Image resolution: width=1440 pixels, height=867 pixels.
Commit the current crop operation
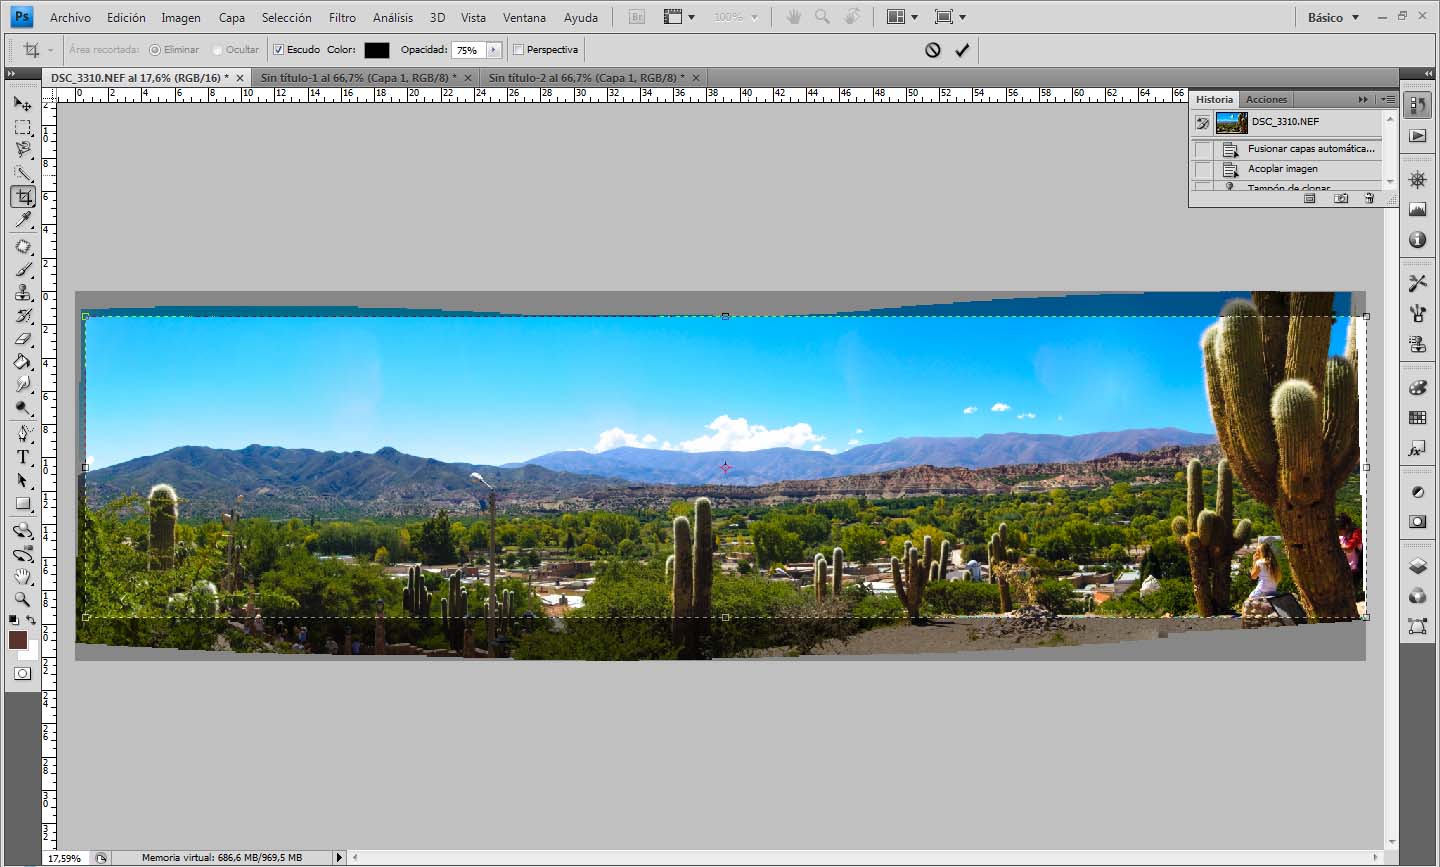point(962,50)
